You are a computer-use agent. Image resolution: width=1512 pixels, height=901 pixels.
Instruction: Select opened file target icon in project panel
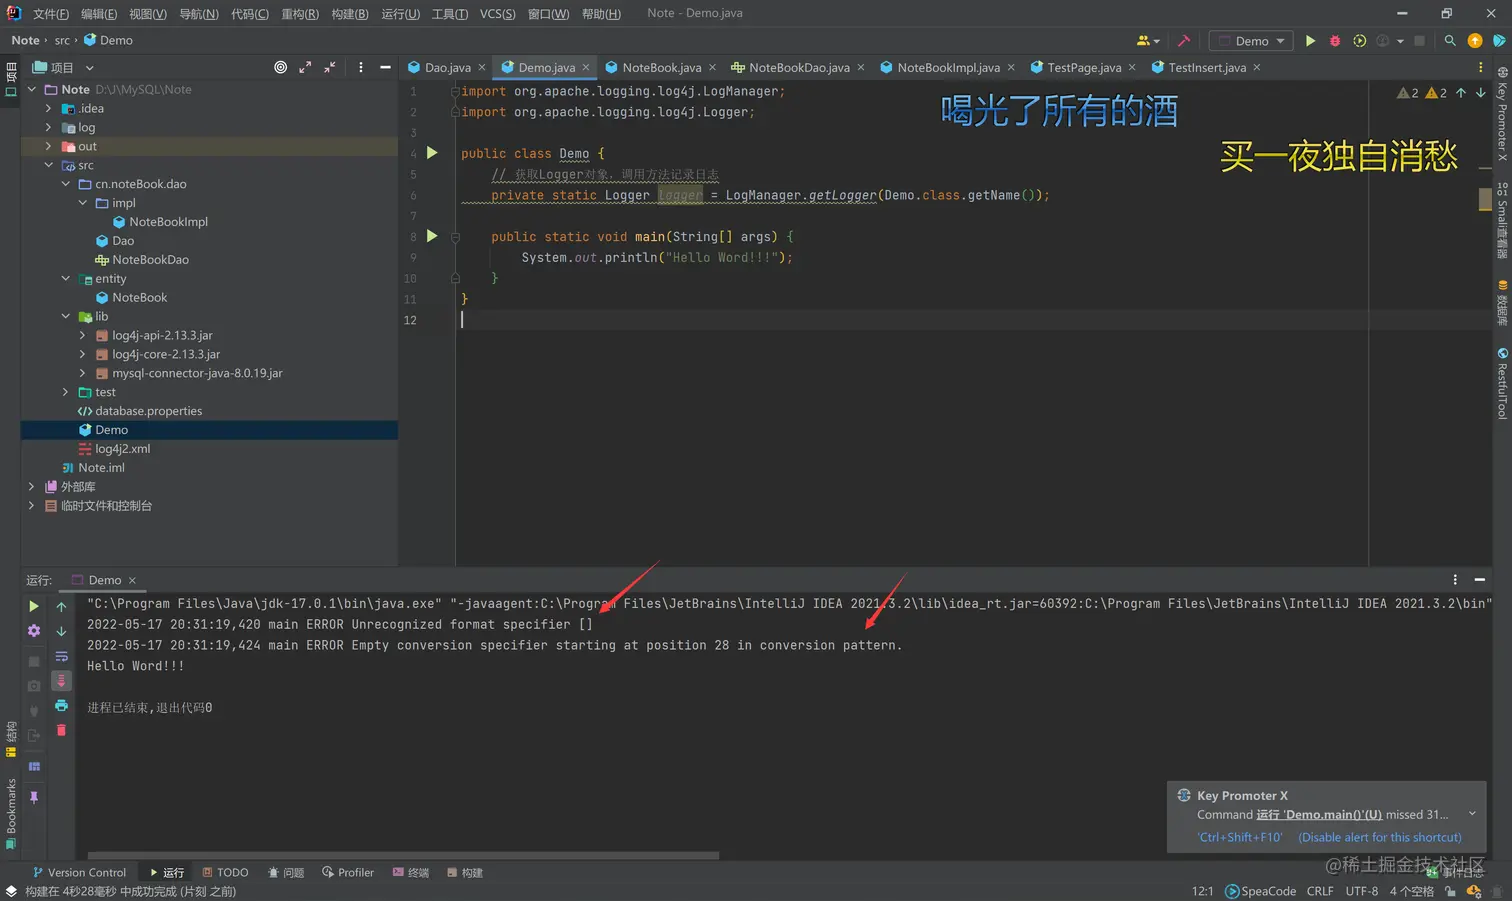281,67
